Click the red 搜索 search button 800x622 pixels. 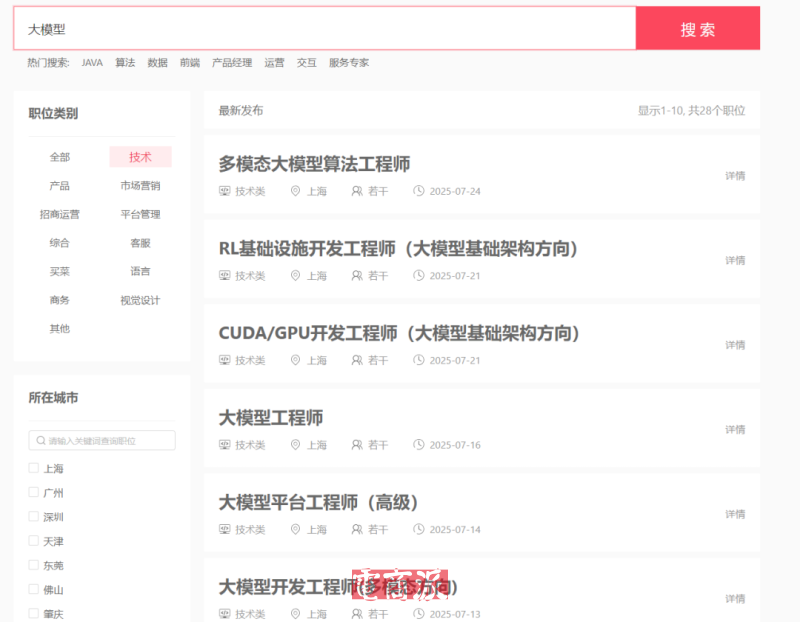[697, 29]
